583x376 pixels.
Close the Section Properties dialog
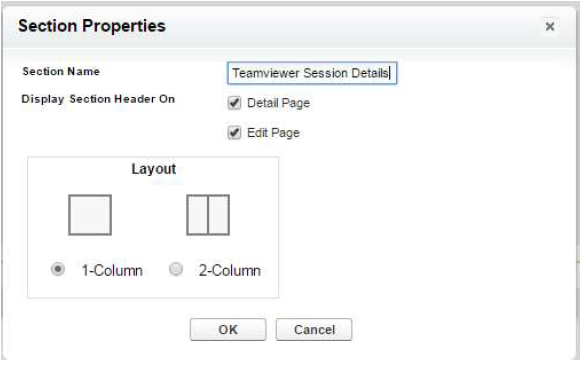pos(550,26)
